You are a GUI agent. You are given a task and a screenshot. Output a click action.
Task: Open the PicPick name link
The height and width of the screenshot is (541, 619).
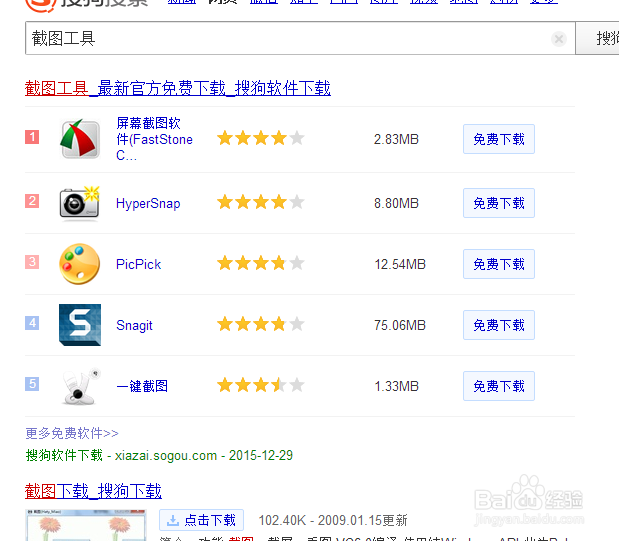coord(139,264)
